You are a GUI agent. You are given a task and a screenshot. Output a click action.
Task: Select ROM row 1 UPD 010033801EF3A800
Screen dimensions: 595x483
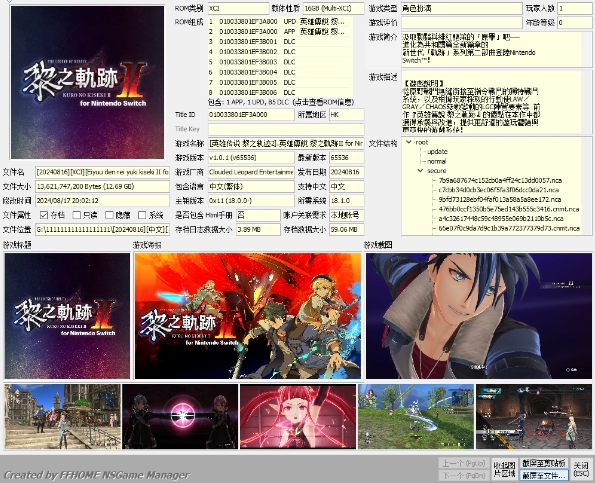pos(280,21)
